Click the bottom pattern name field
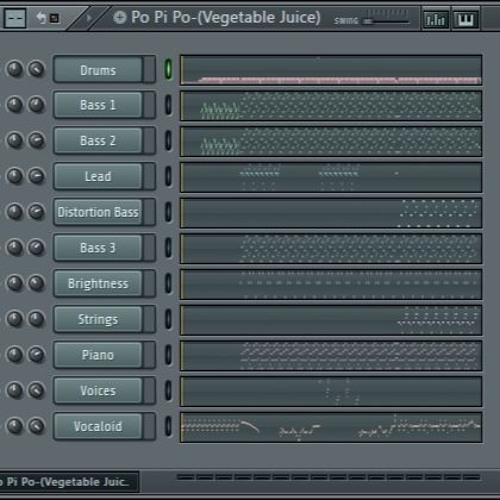This screenshot has width=500, height=500. point(69,482)
